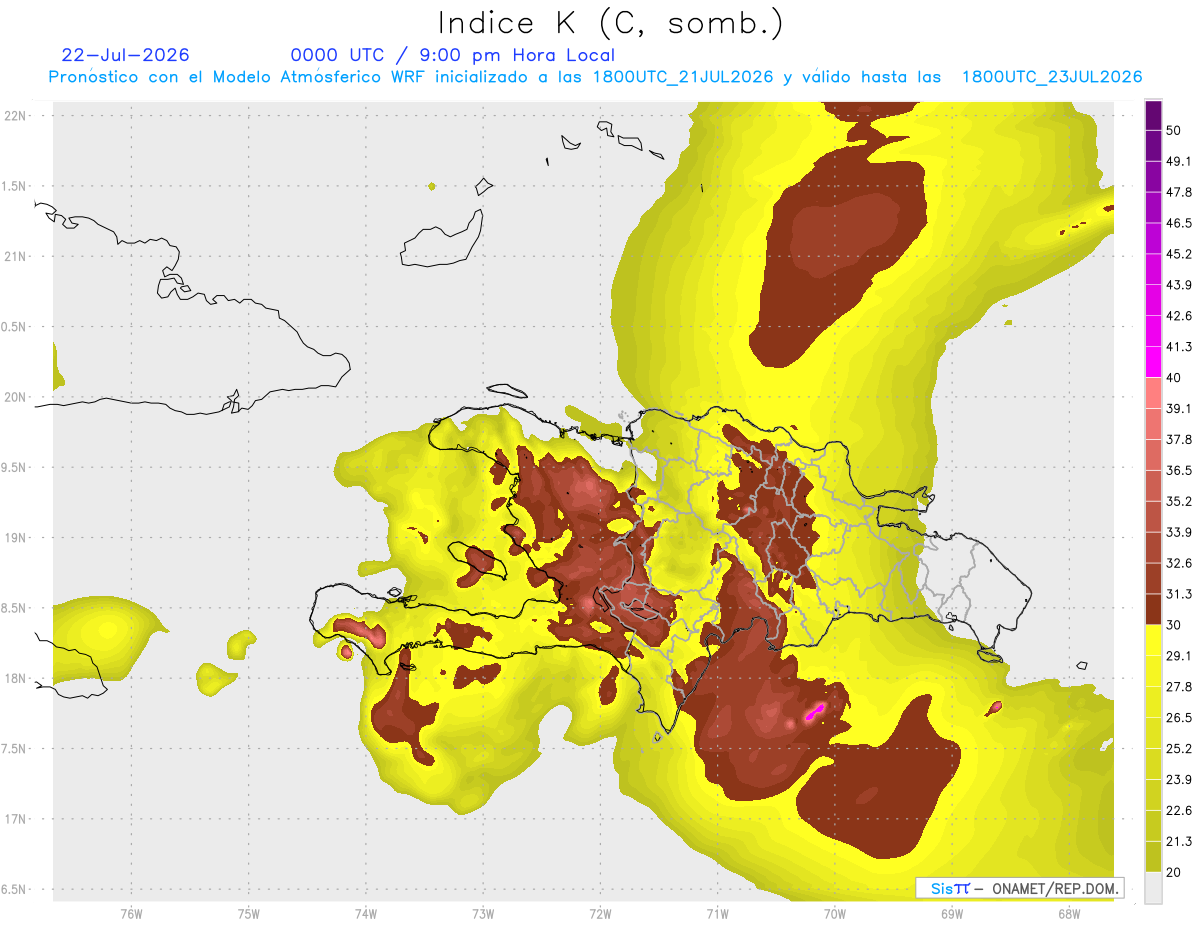Click the "21.3" colorbar label
Viewport: 1200px width, 927px height.
pos(1180,841)
